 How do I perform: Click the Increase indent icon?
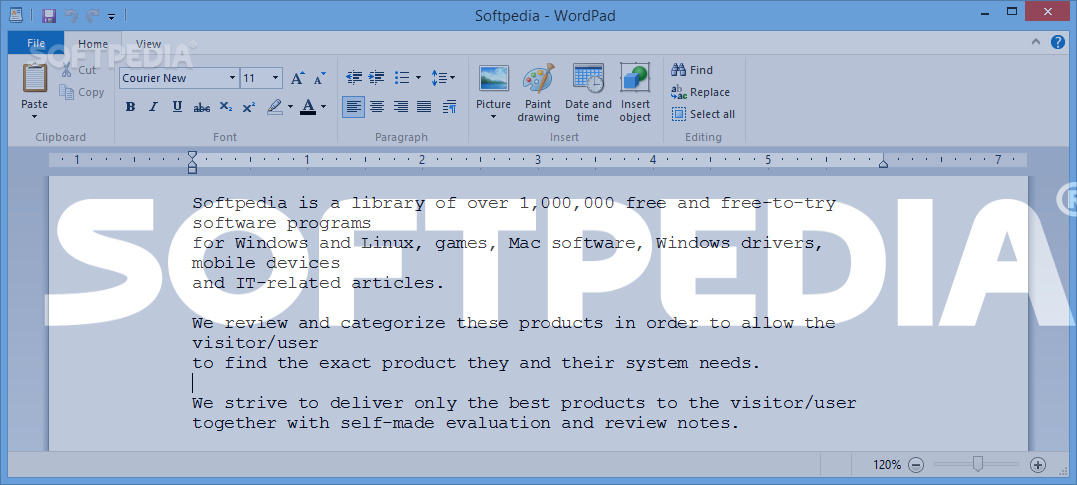pyautogui.click(x=376, y=78)
